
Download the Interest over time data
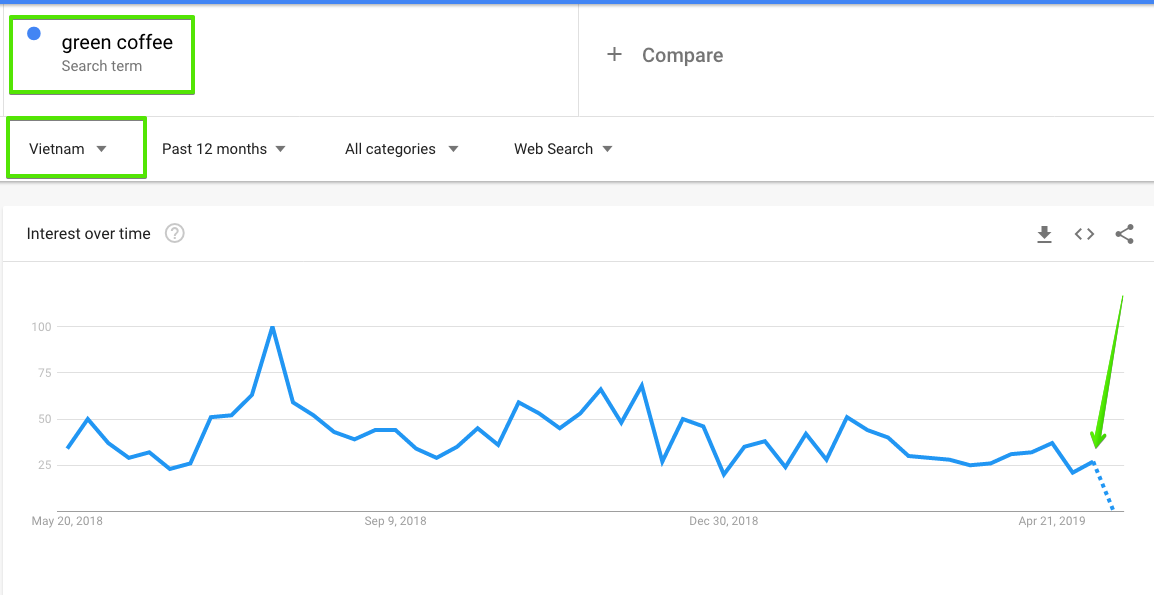point(1044,234)
